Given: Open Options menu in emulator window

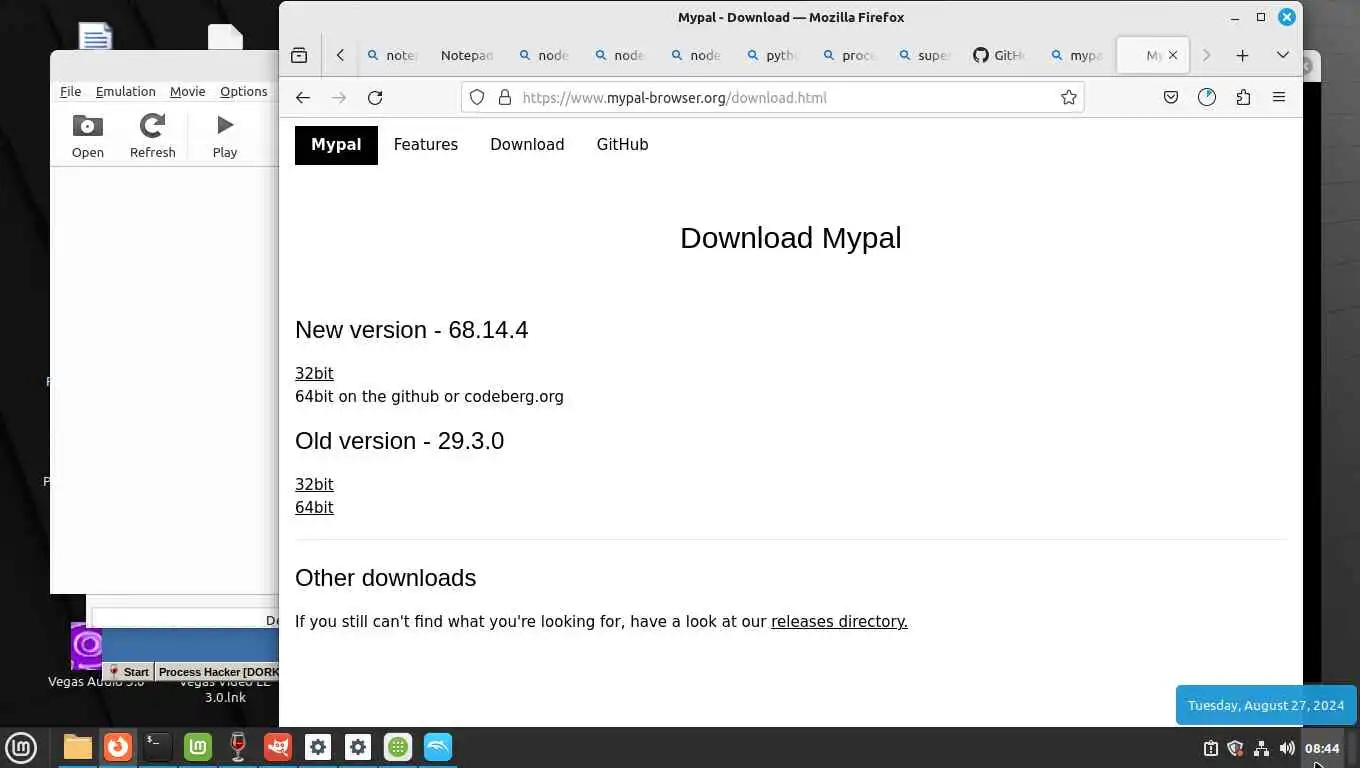Looking at the screenshot, I should click(243, 91).
